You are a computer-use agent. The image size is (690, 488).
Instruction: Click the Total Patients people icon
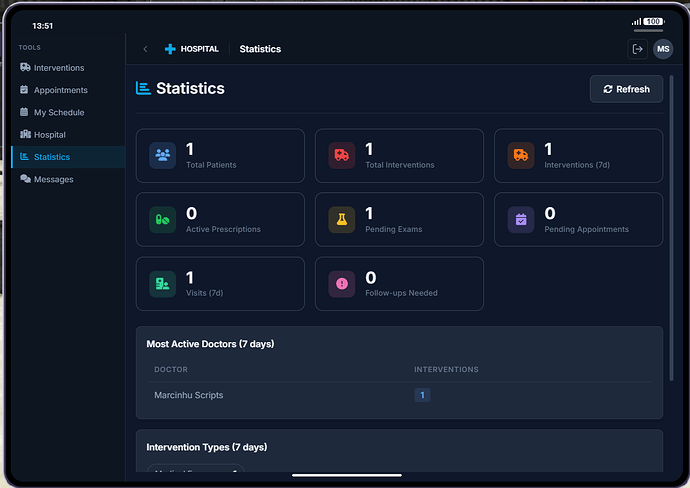(162, 155)
